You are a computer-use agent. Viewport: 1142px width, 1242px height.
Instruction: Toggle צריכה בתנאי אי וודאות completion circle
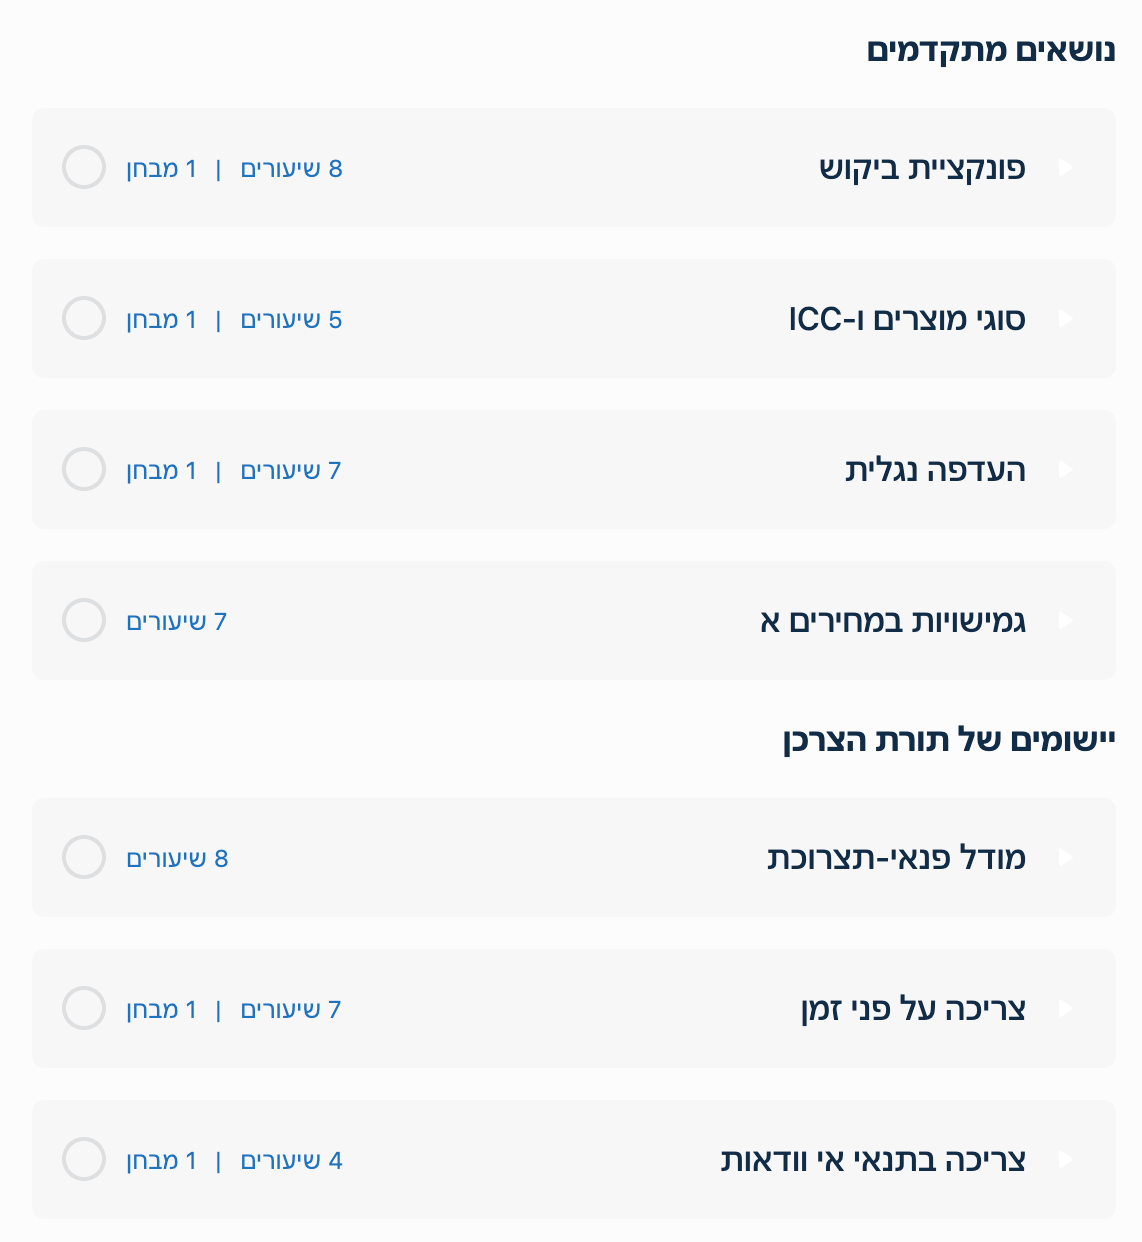coord(84,1160)
